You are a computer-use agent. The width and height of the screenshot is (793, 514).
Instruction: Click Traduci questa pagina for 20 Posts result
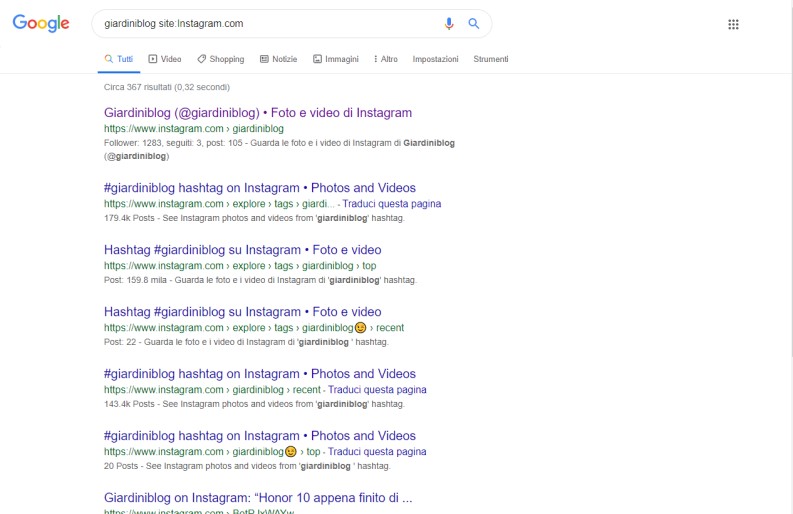pos(377,451)
